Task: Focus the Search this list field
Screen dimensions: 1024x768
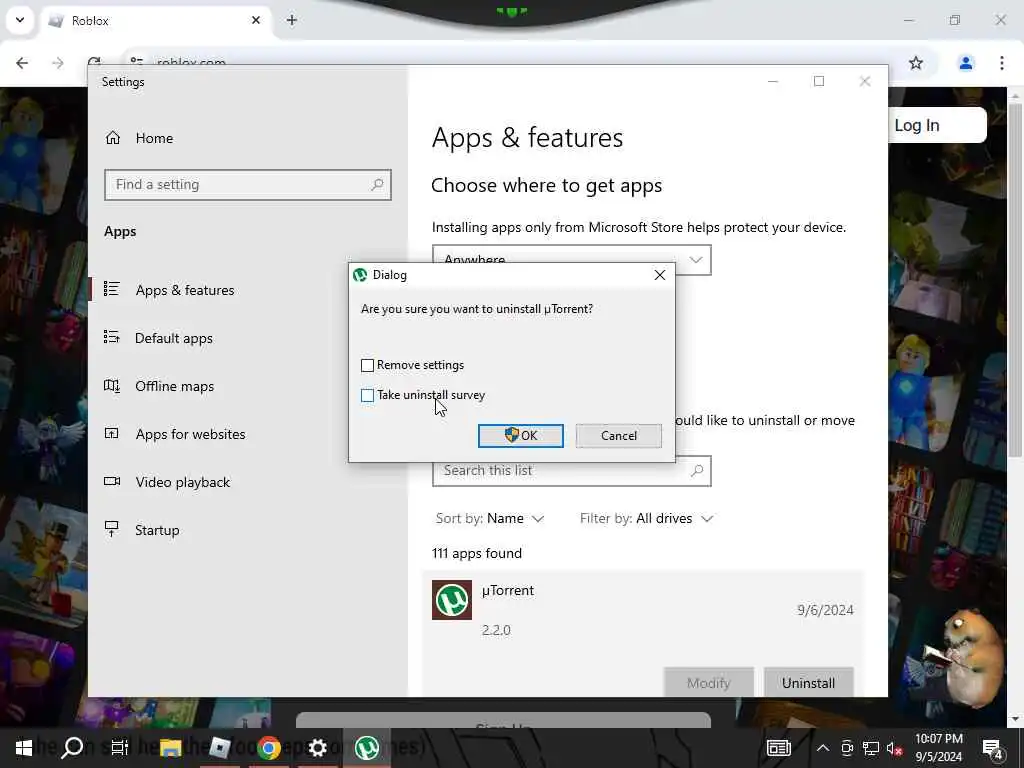Action: click(571, 471)
